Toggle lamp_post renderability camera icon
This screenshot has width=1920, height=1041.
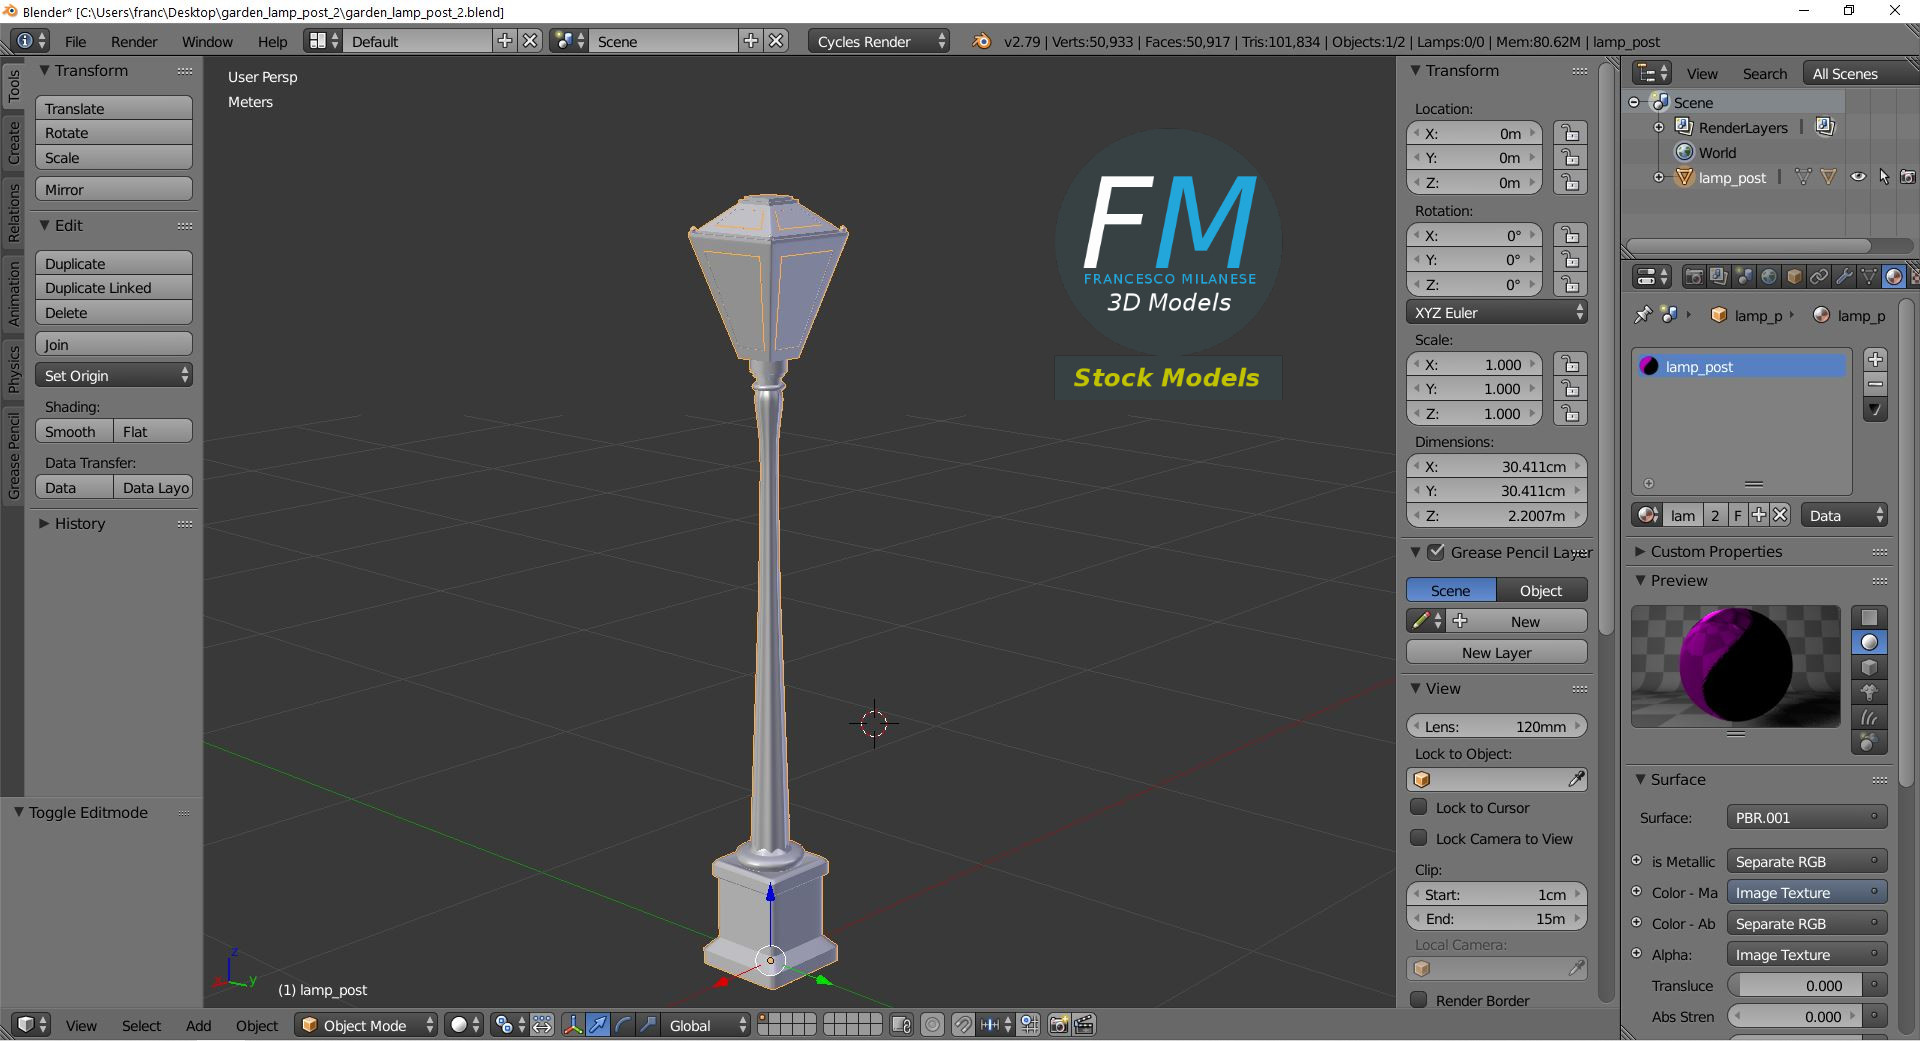coord(1908,177)
